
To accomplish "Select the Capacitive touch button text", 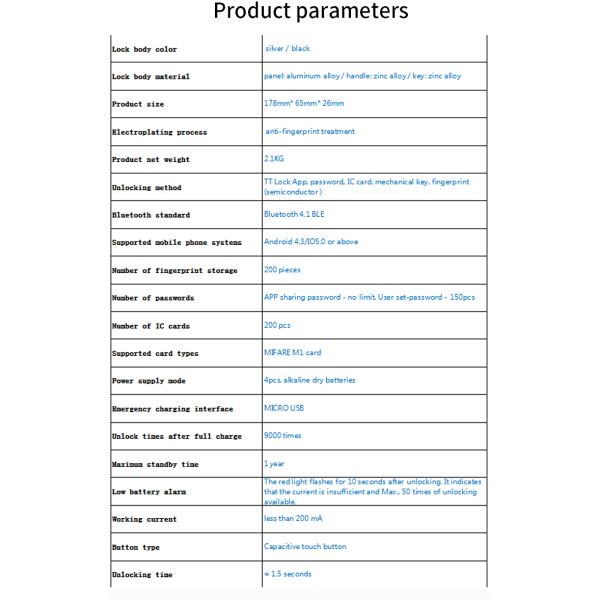I will 305,546.
